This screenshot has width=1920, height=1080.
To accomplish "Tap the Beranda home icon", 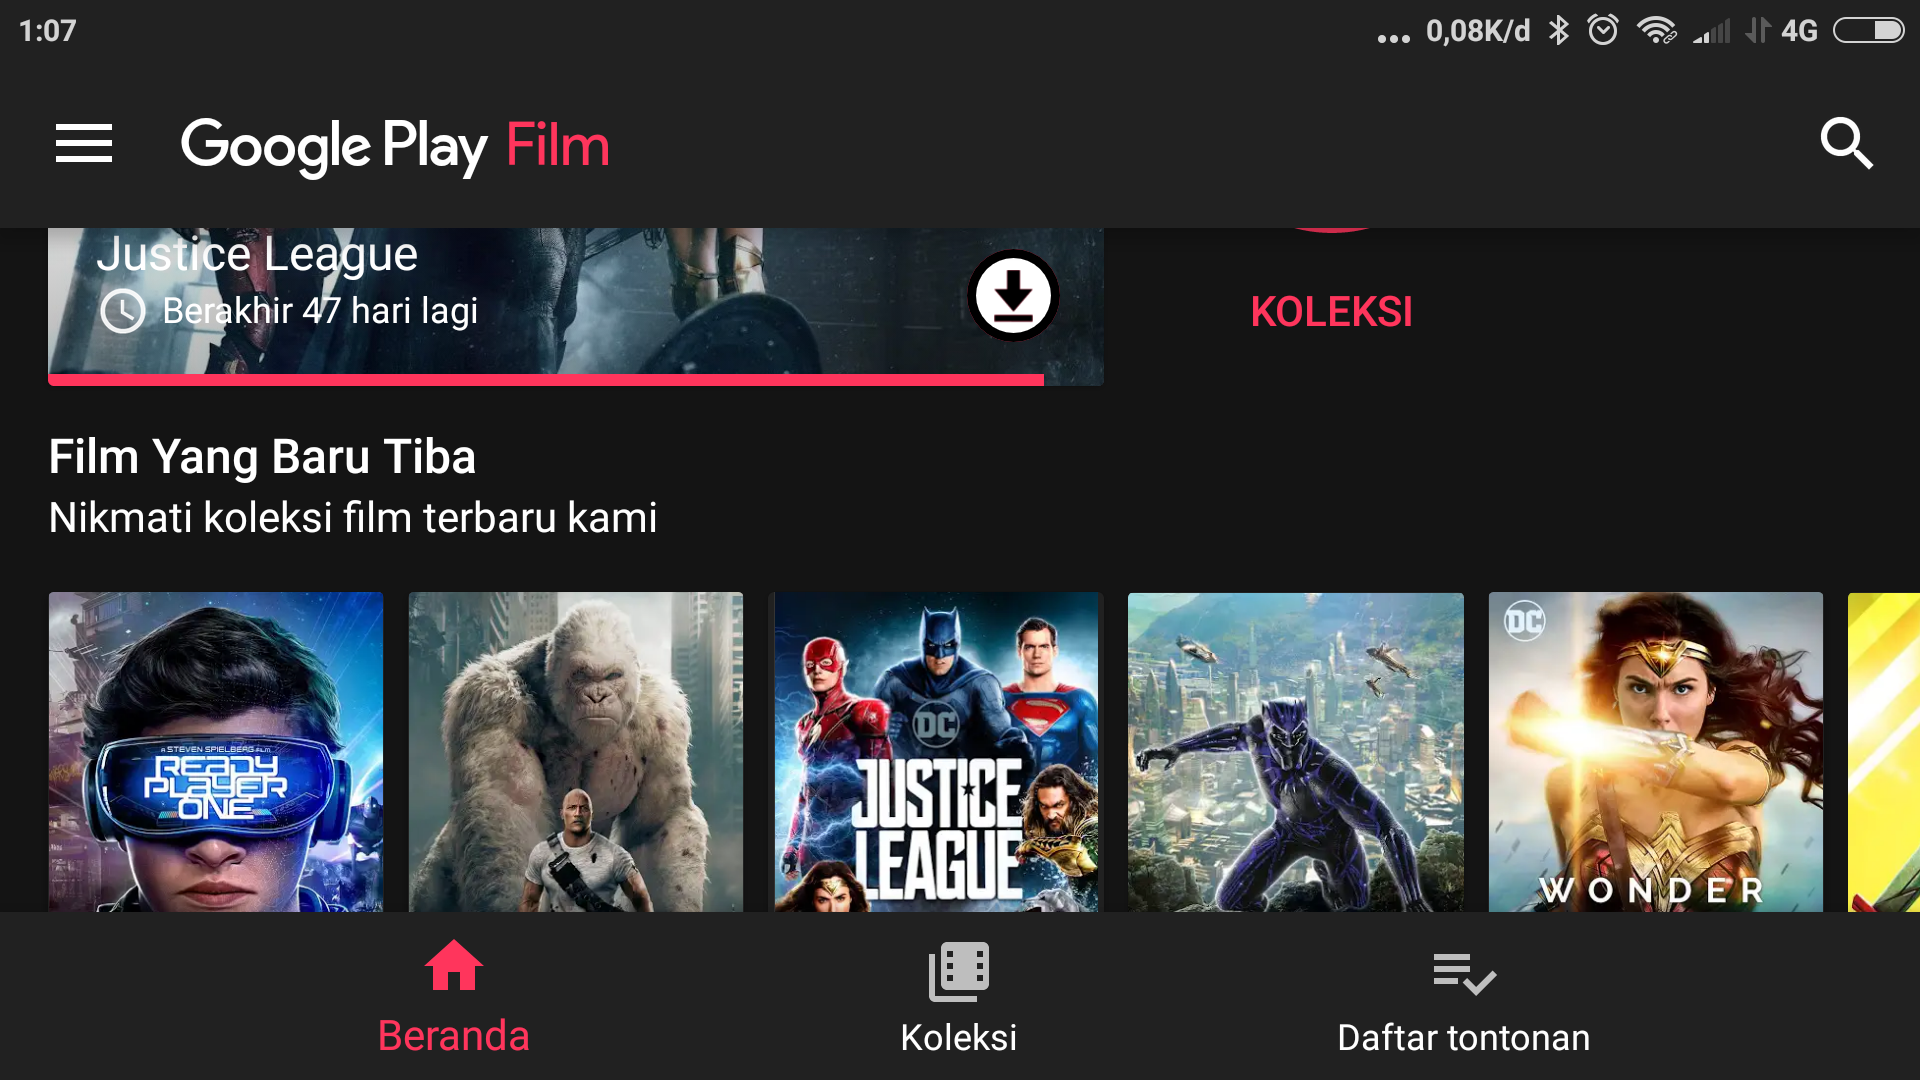I will [454, 966].
